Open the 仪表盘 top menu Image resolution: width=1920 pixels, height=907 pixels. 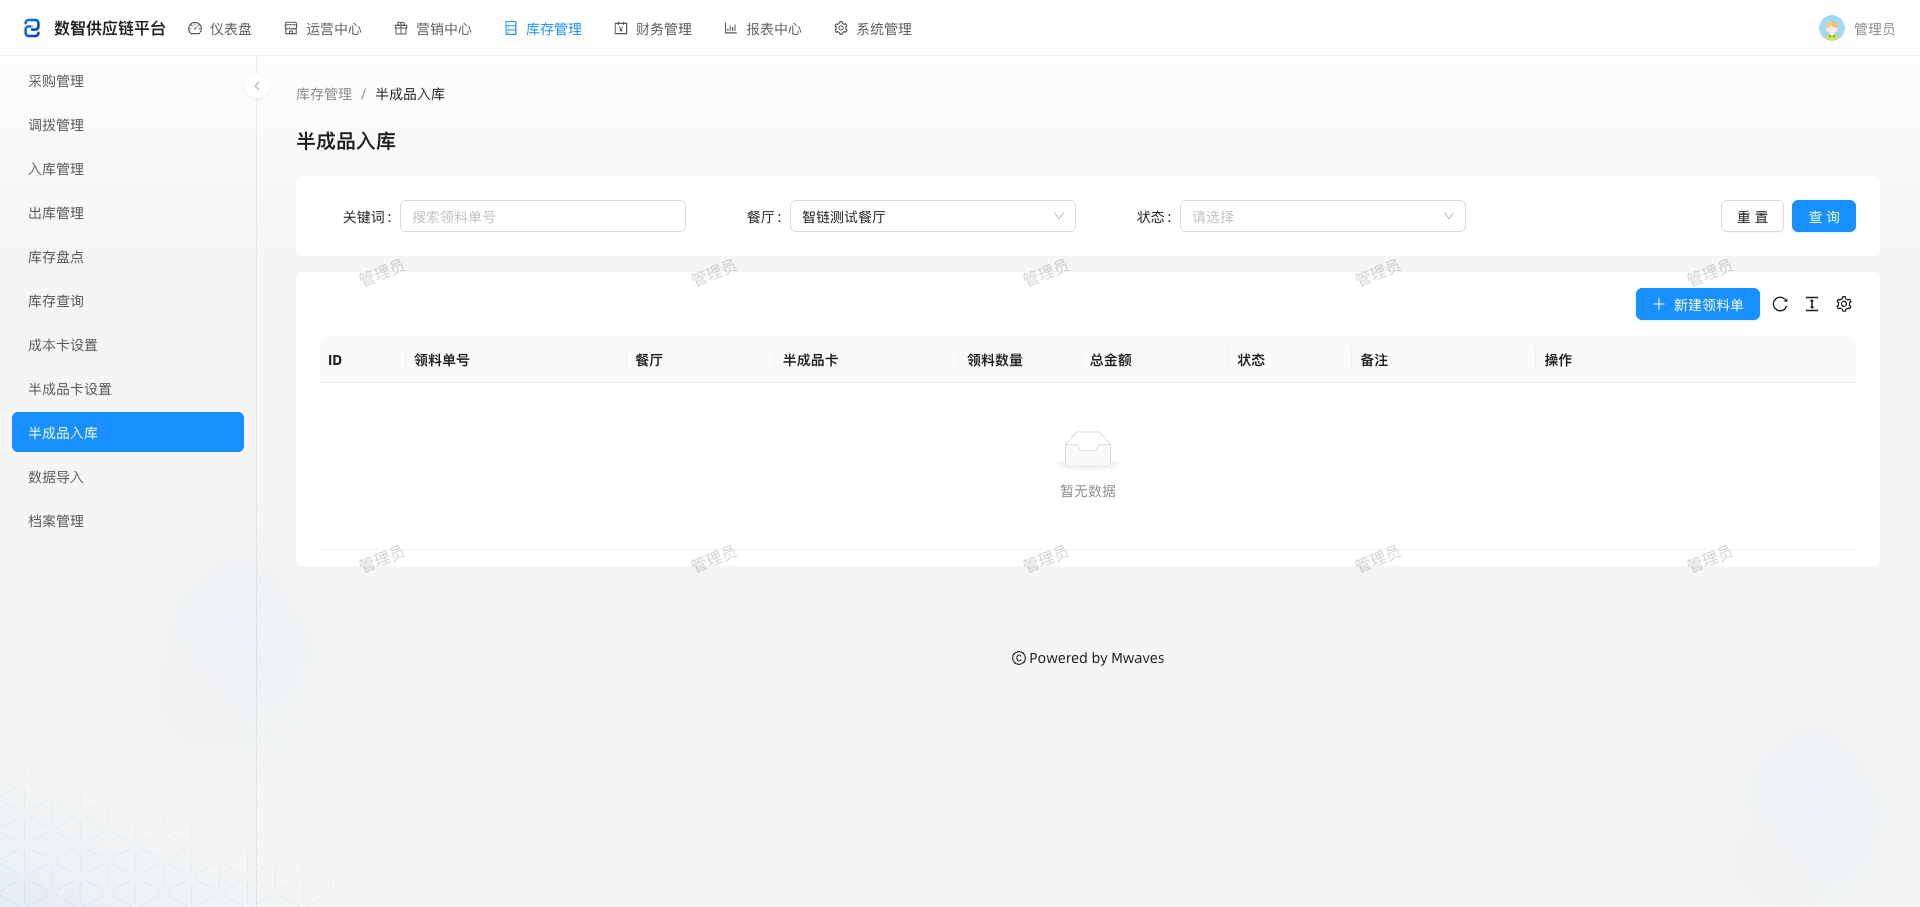click(x=220, y=29)
